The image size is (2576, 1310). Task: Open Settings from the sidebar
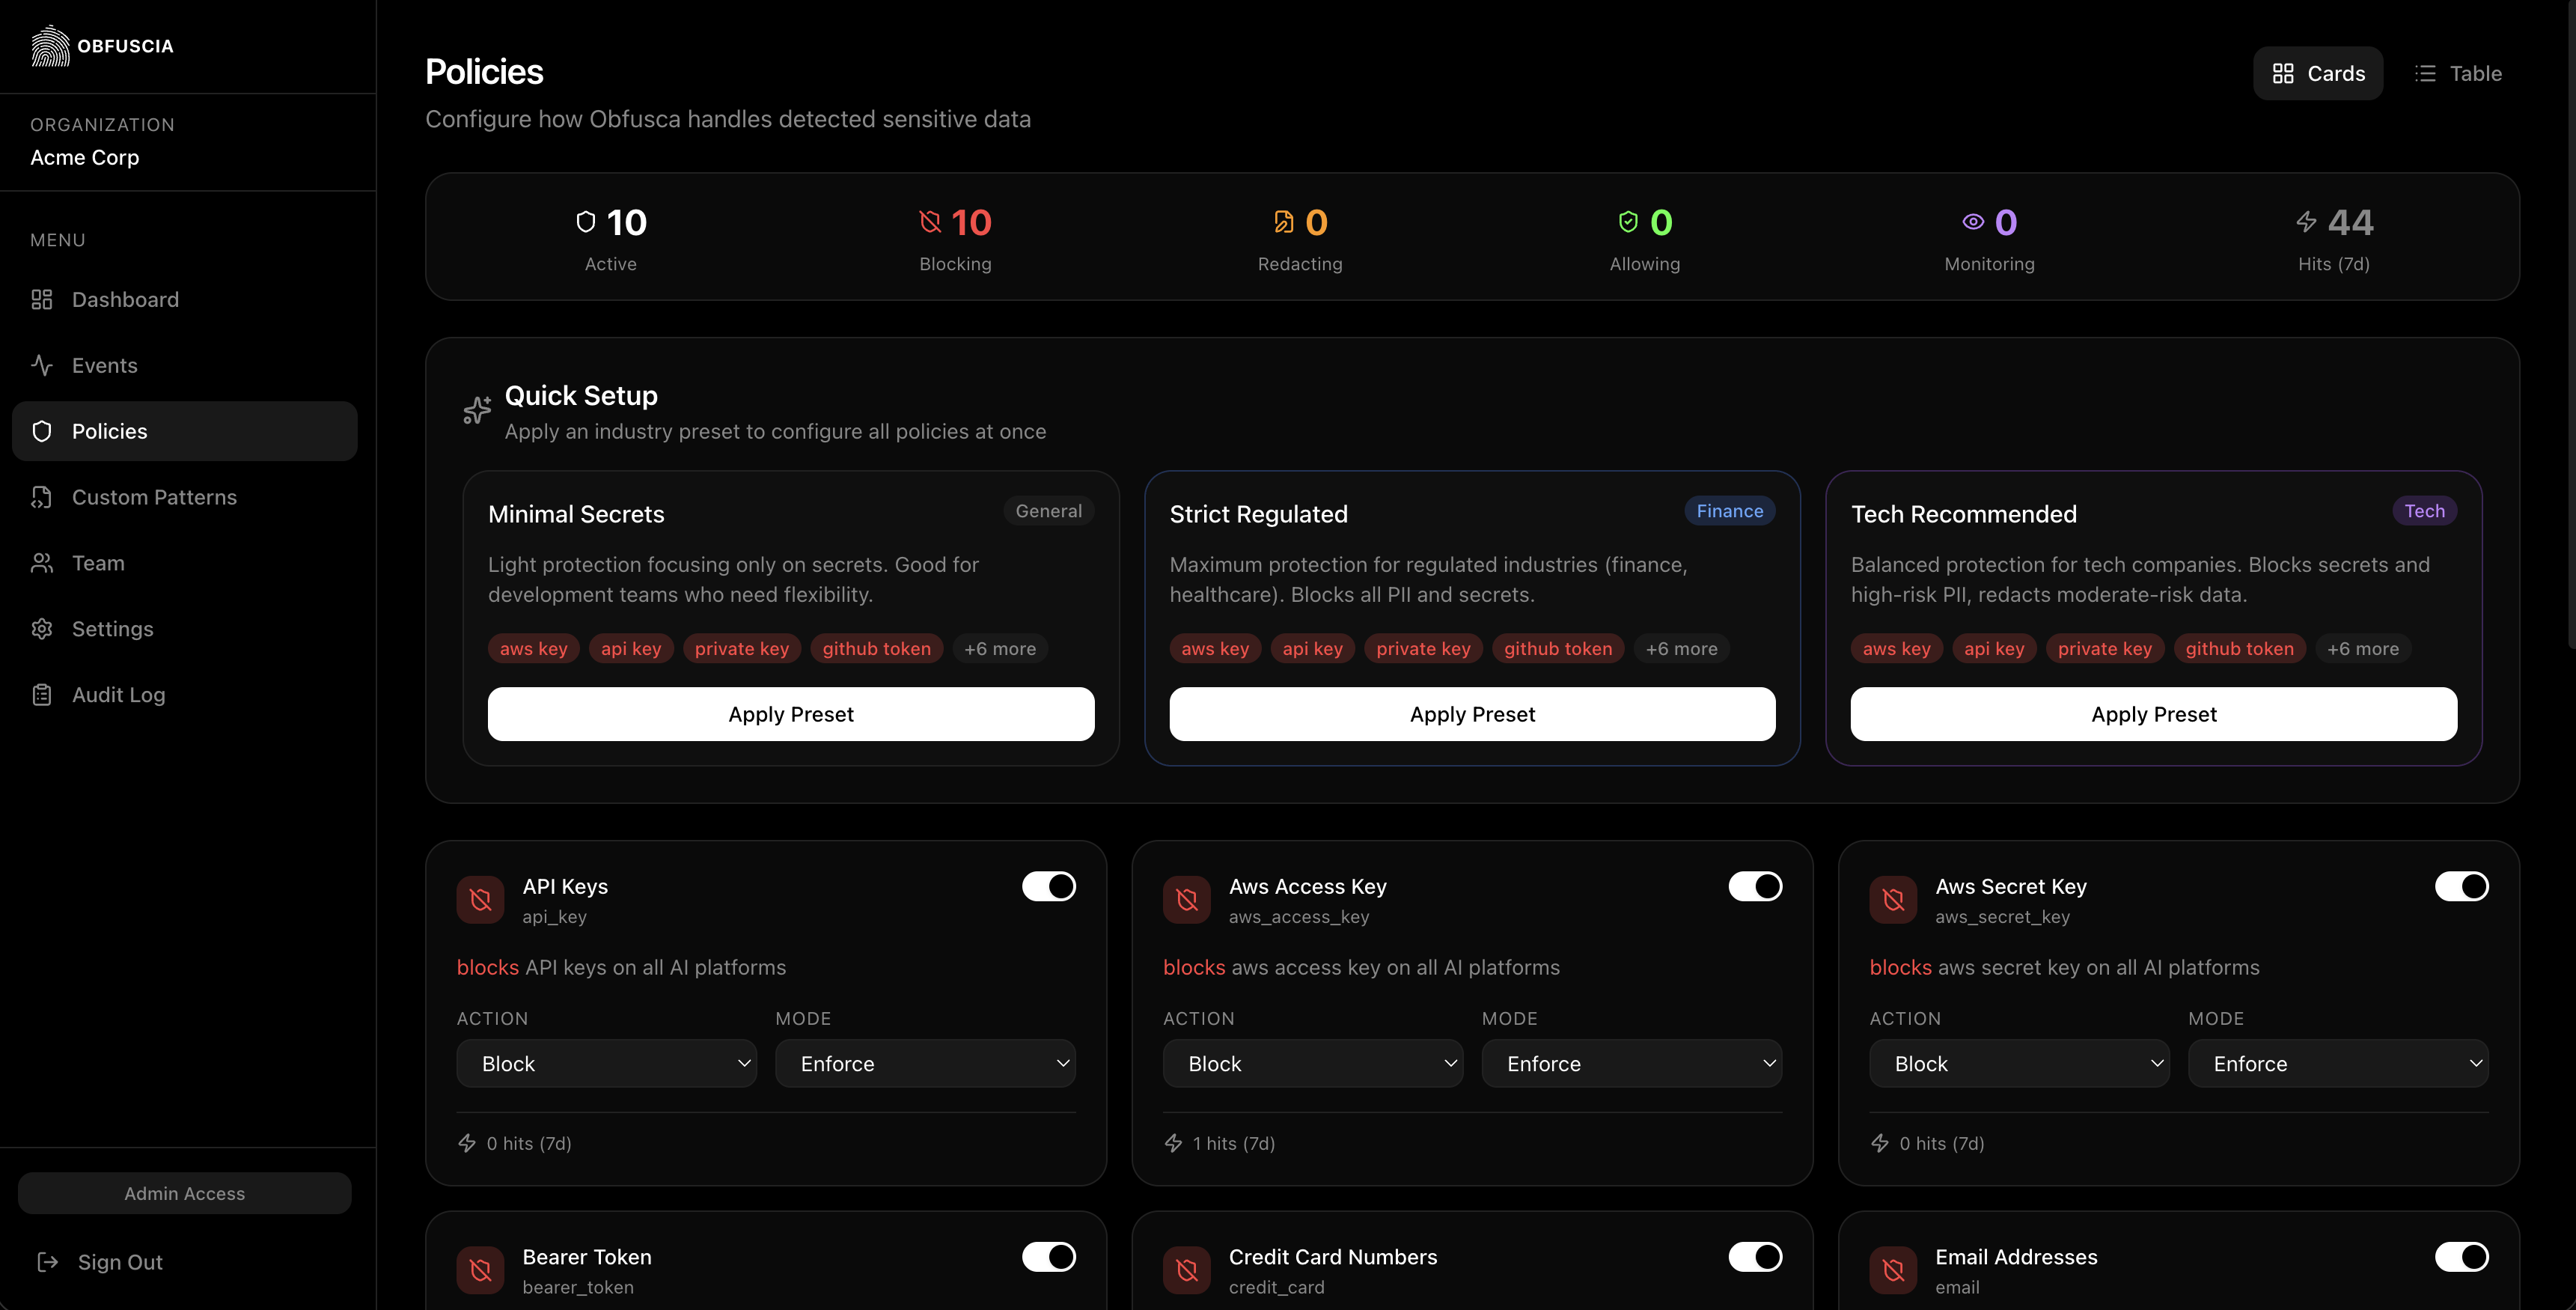(113, 628)
